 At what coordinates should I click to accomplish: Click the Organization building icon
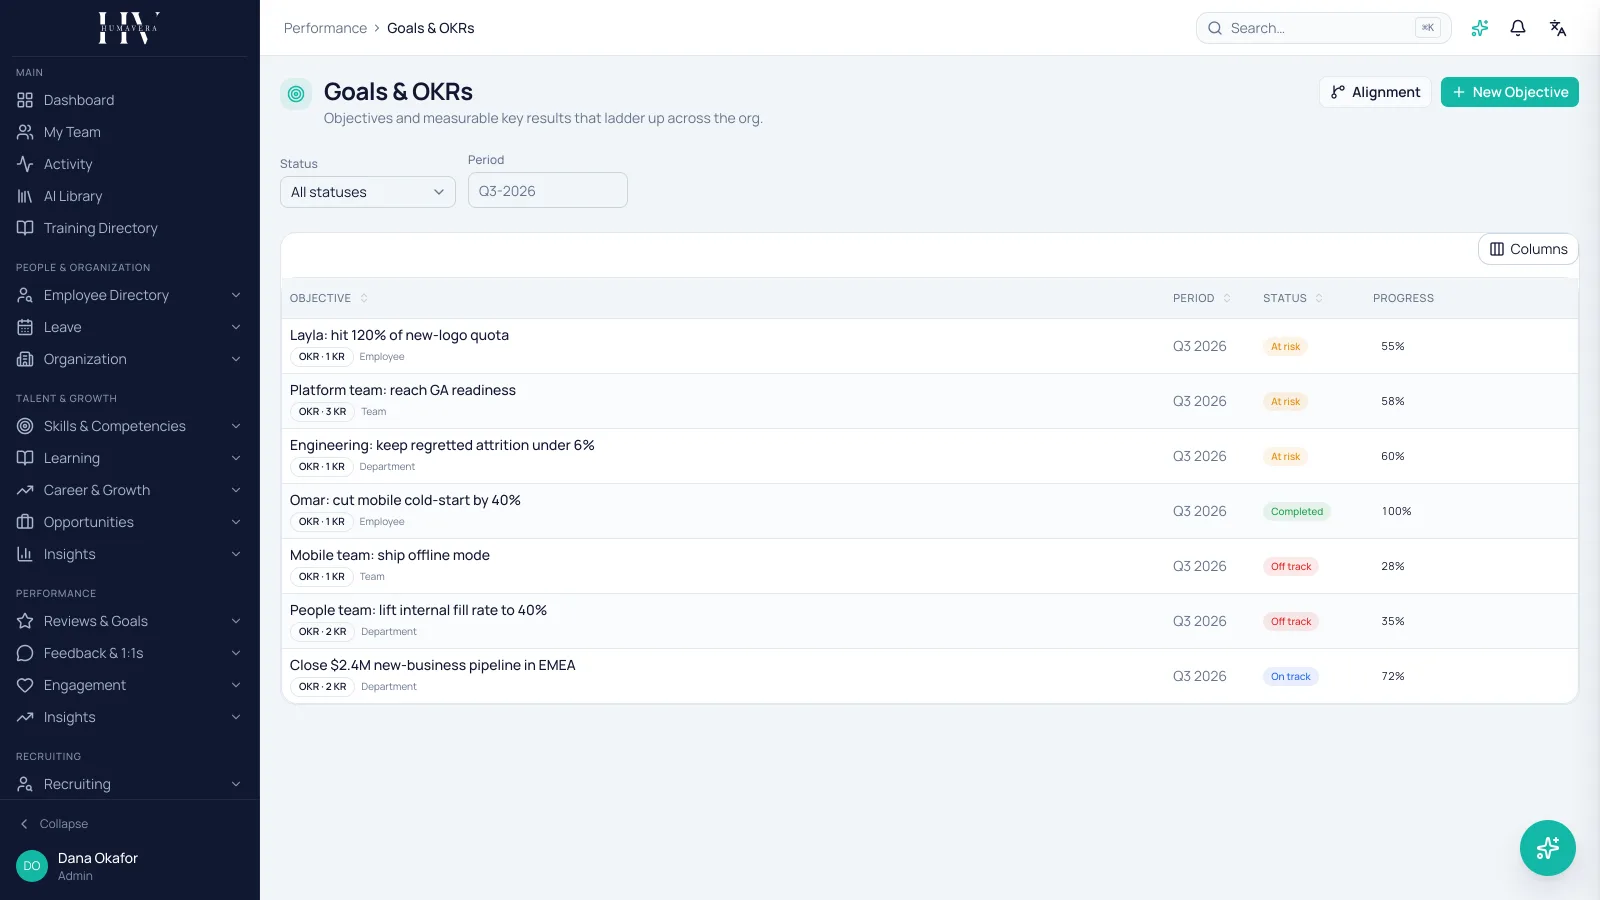(25, 359)
